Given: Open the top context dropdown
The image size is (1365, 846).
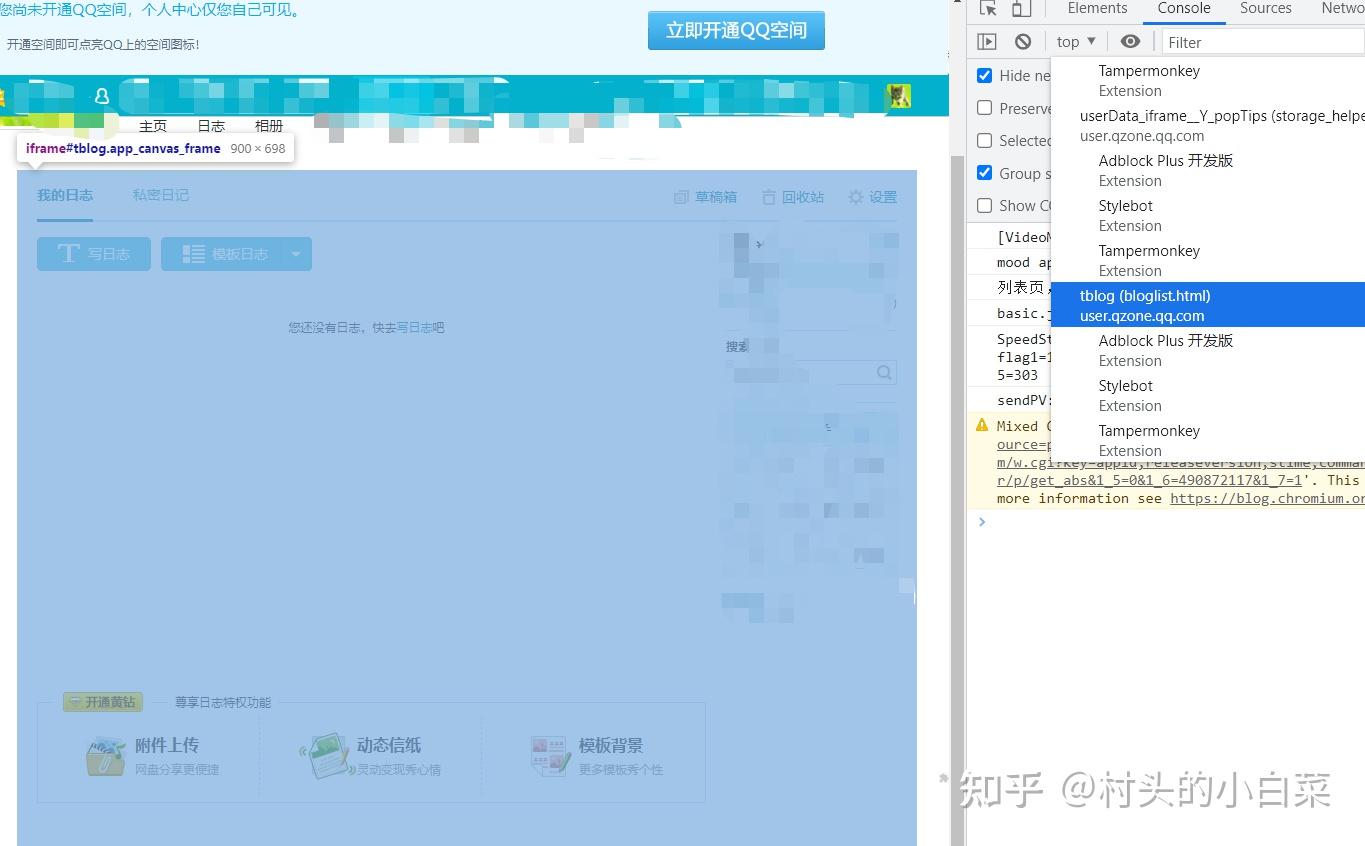Looking at the screenshot, I should 1076,42.
